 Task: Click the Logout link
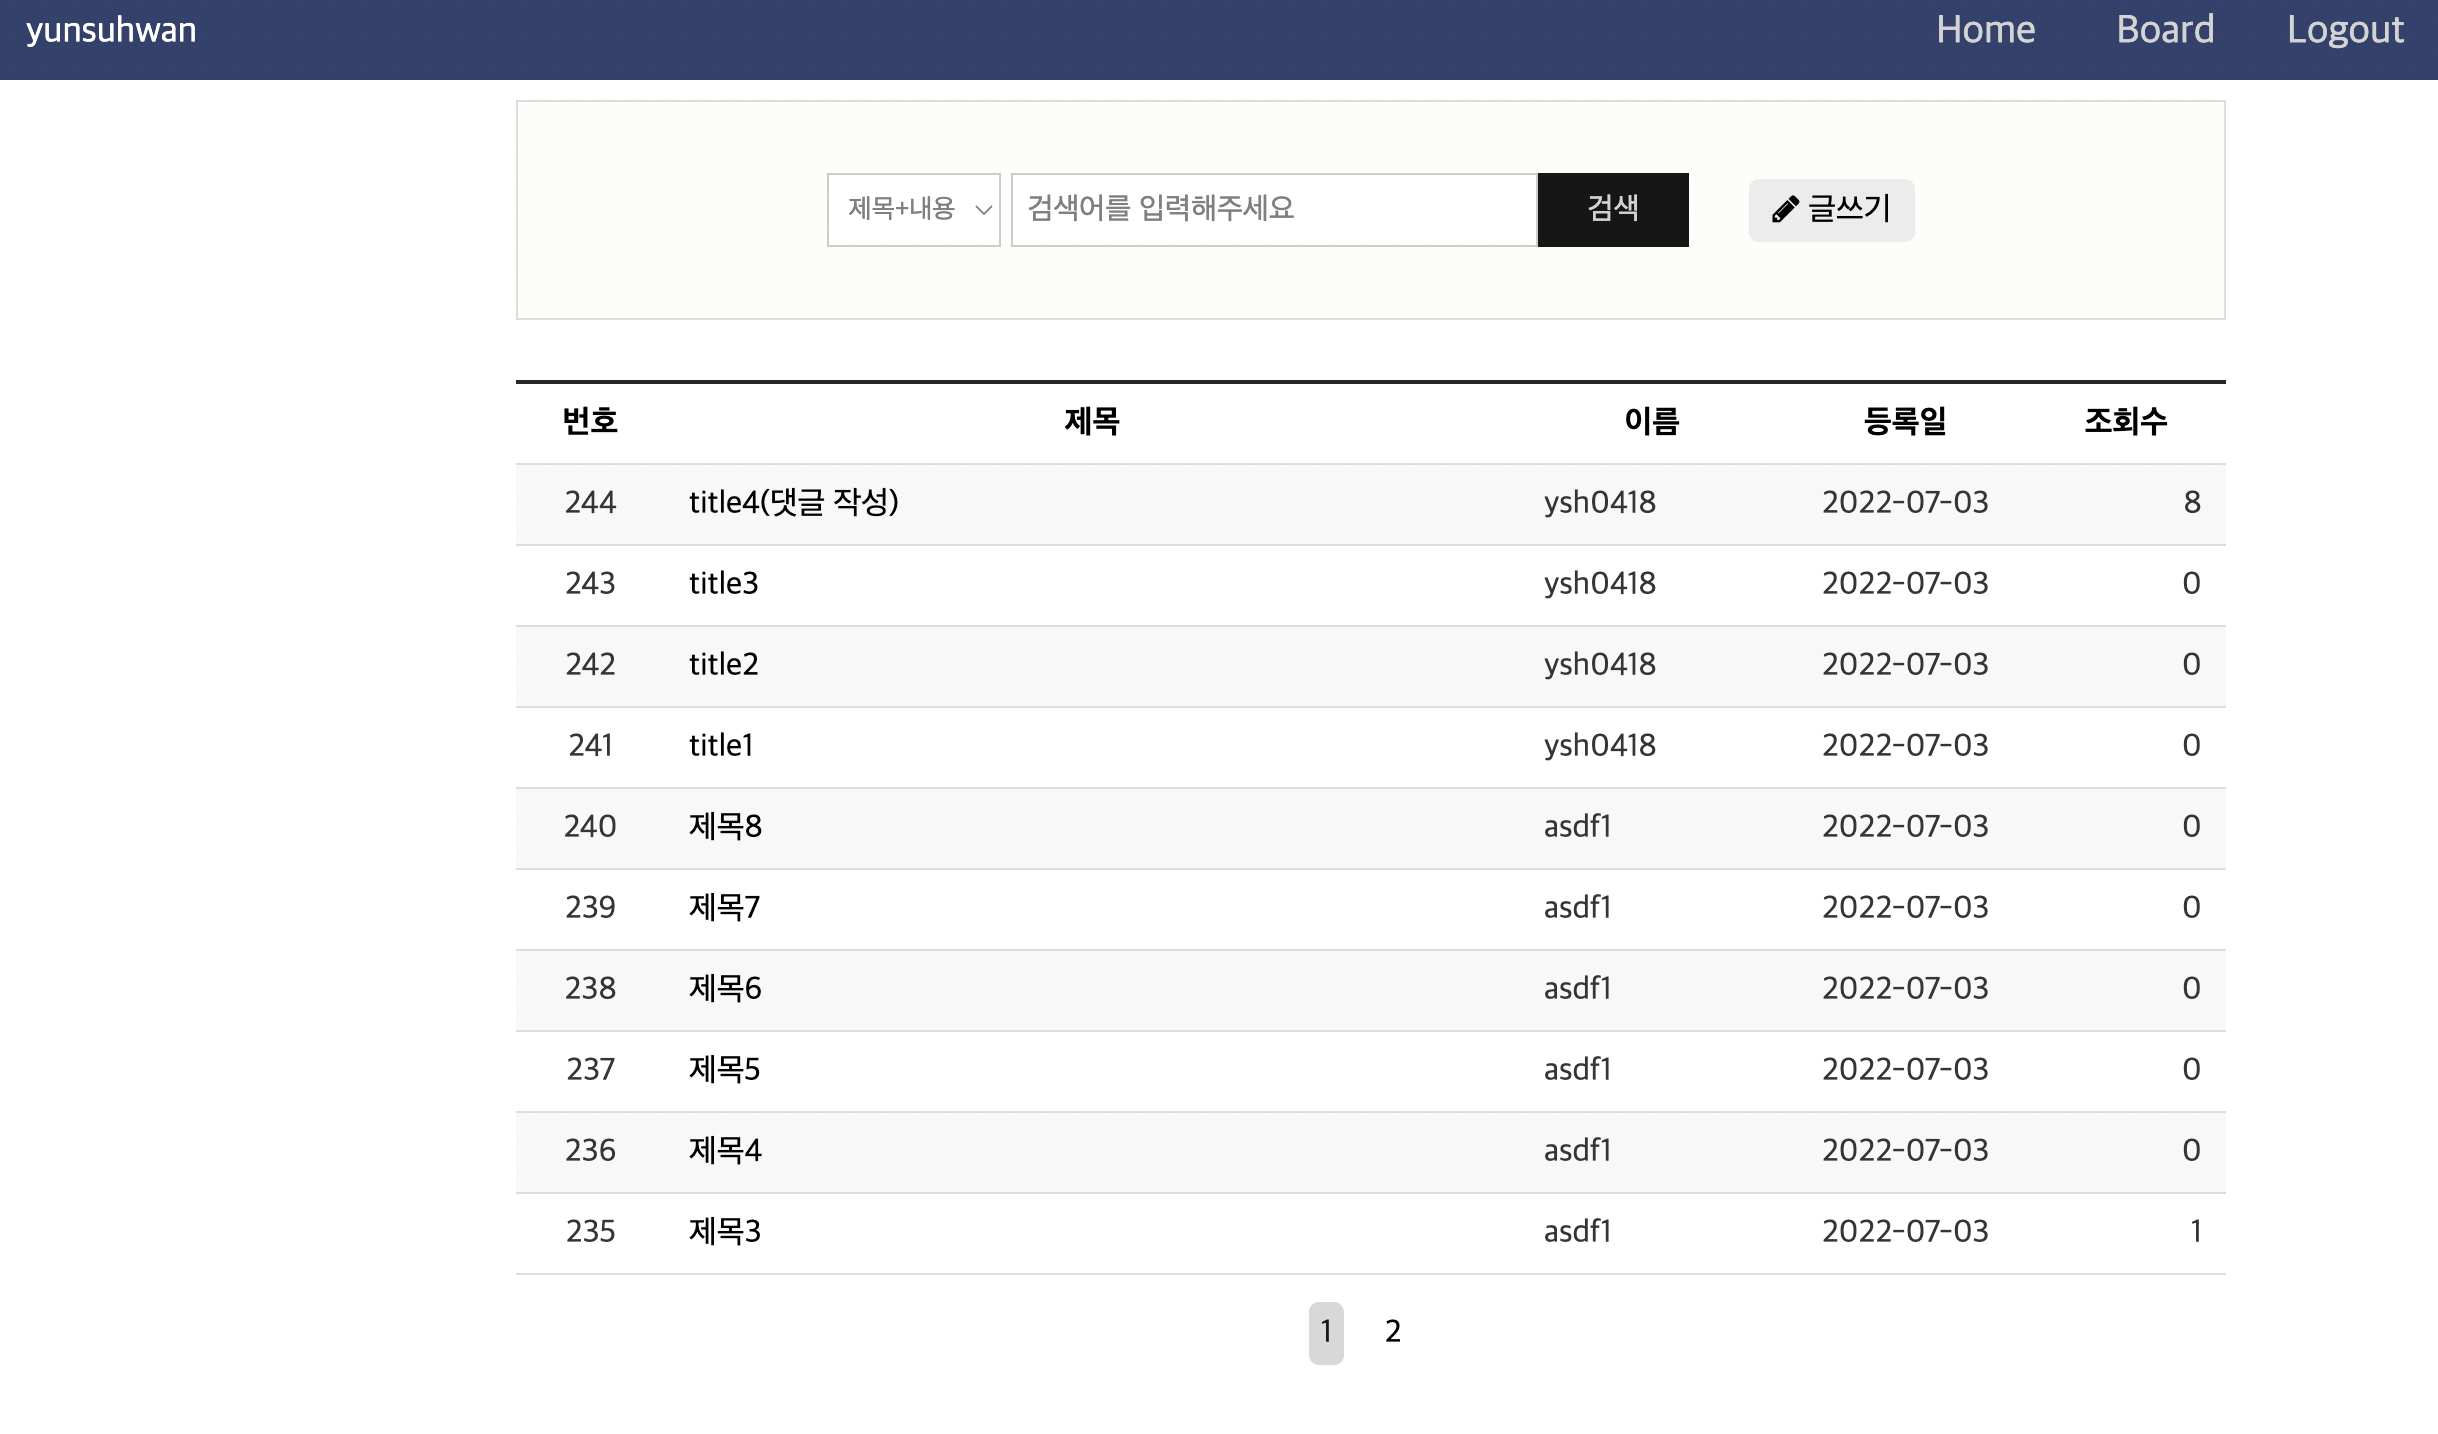click(x=2344, y=29)
